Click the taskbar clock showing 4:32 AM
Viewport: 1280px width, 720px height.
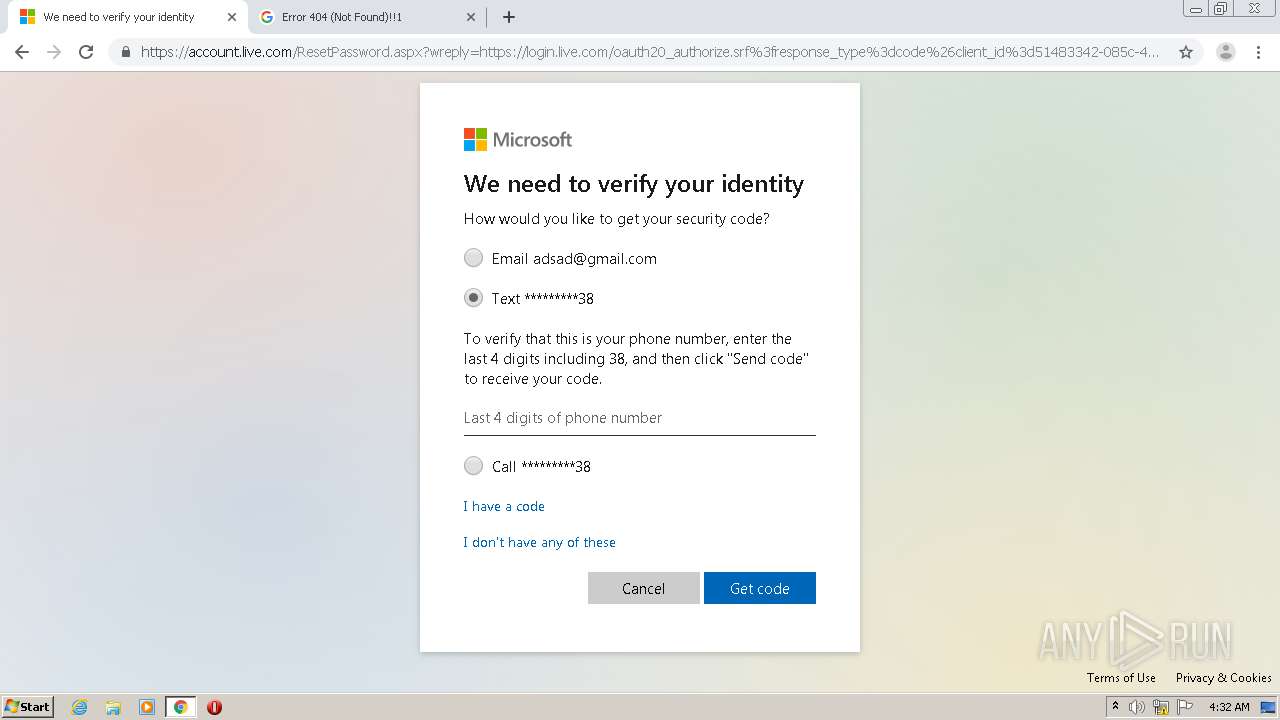click(1229, 707)
